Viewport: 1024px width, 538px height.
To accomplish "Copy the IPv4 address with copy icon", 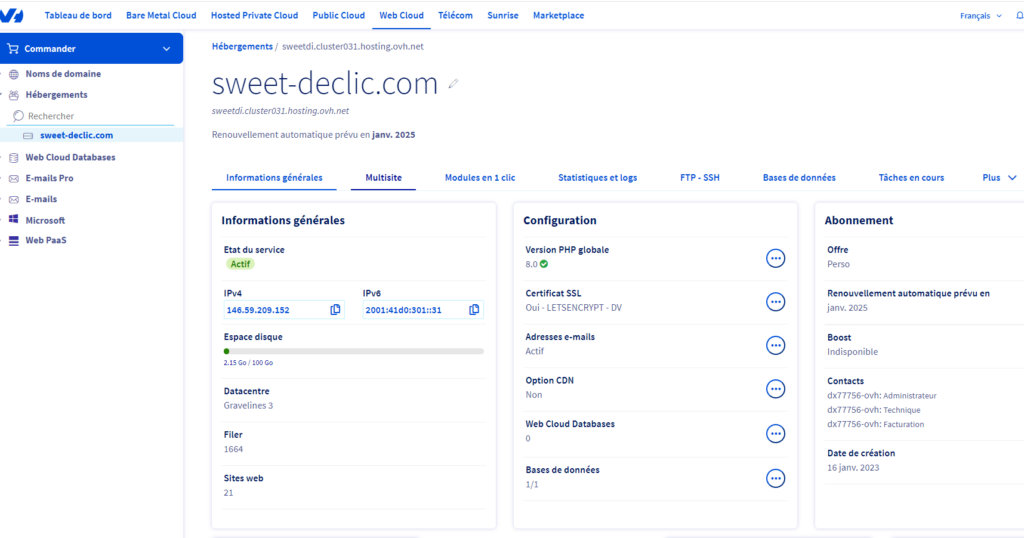I will tap(336, 310).
